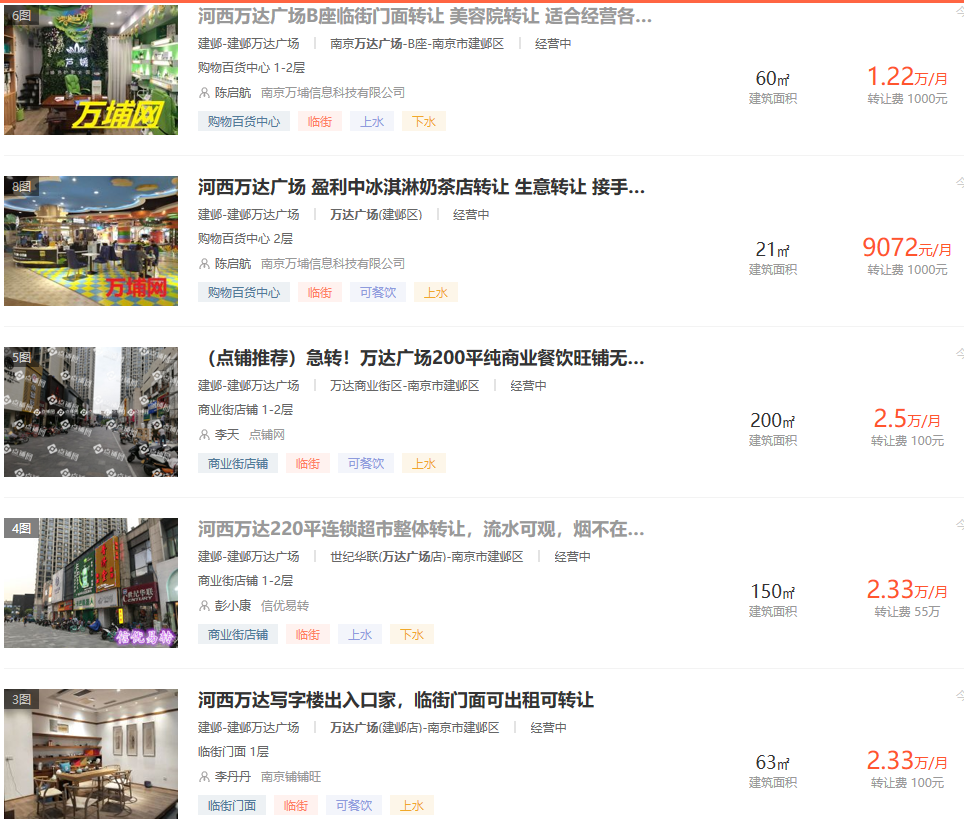Click agent company 南京铺铺旺

coord(291,777)
